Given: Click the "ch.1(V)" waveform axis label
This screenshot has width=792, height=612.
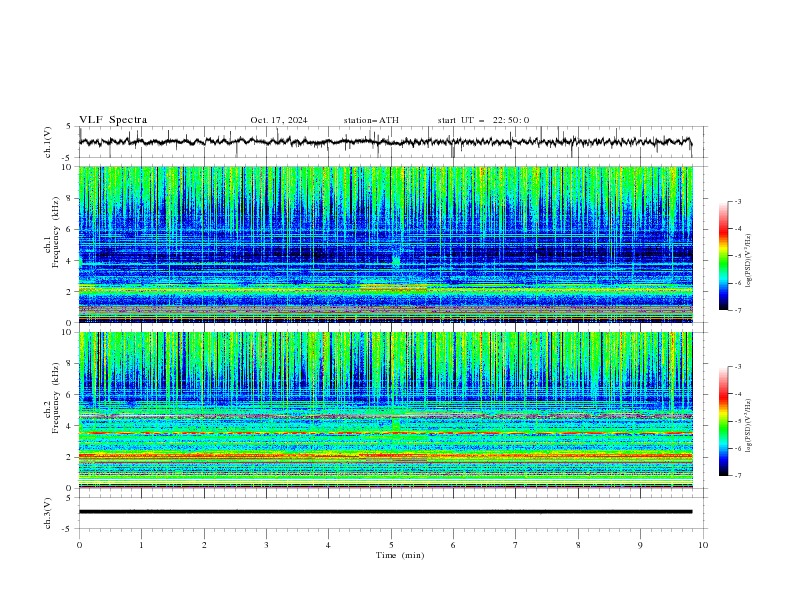Looking at the screenshot, I should click(x=48, y=142).
